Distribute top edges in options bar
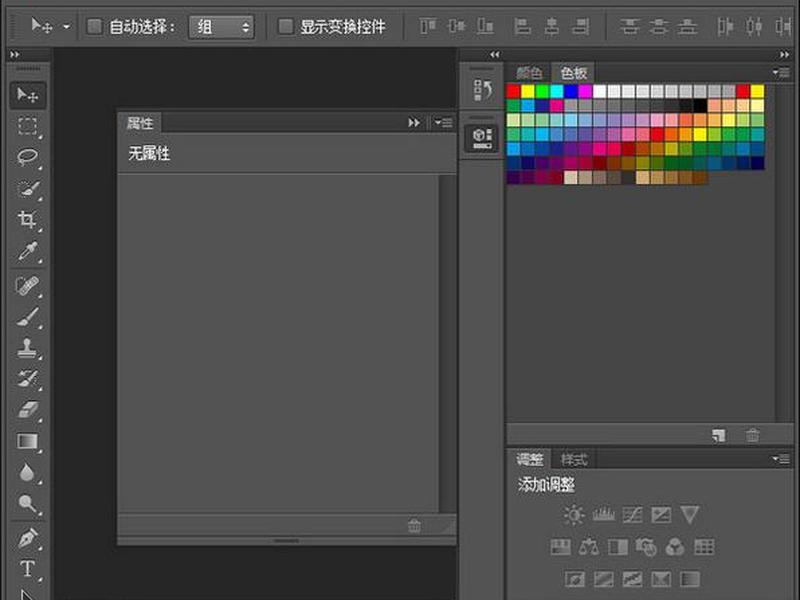The width and height of the screenshot is (800, 600). pos(630,26)
